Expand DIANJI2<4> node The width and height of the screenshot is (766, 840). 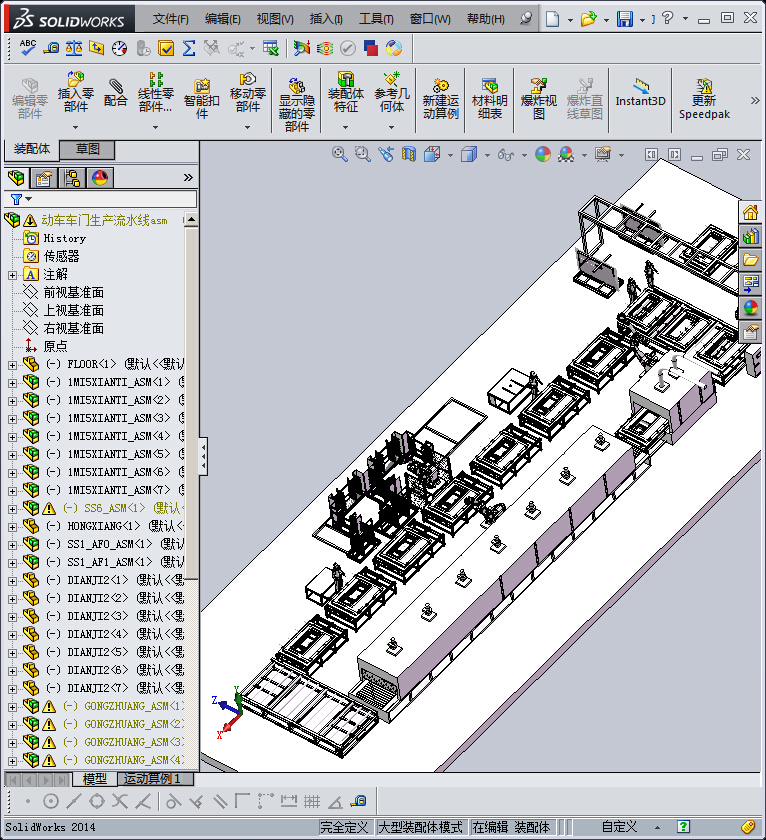(12, 635)
